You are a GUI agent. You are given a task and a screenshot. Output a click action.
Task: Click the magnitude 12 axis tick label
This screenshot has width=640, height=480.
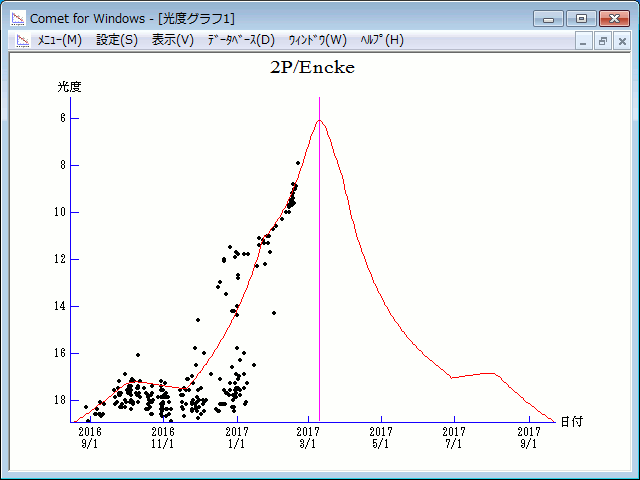[x=60, y=259]
